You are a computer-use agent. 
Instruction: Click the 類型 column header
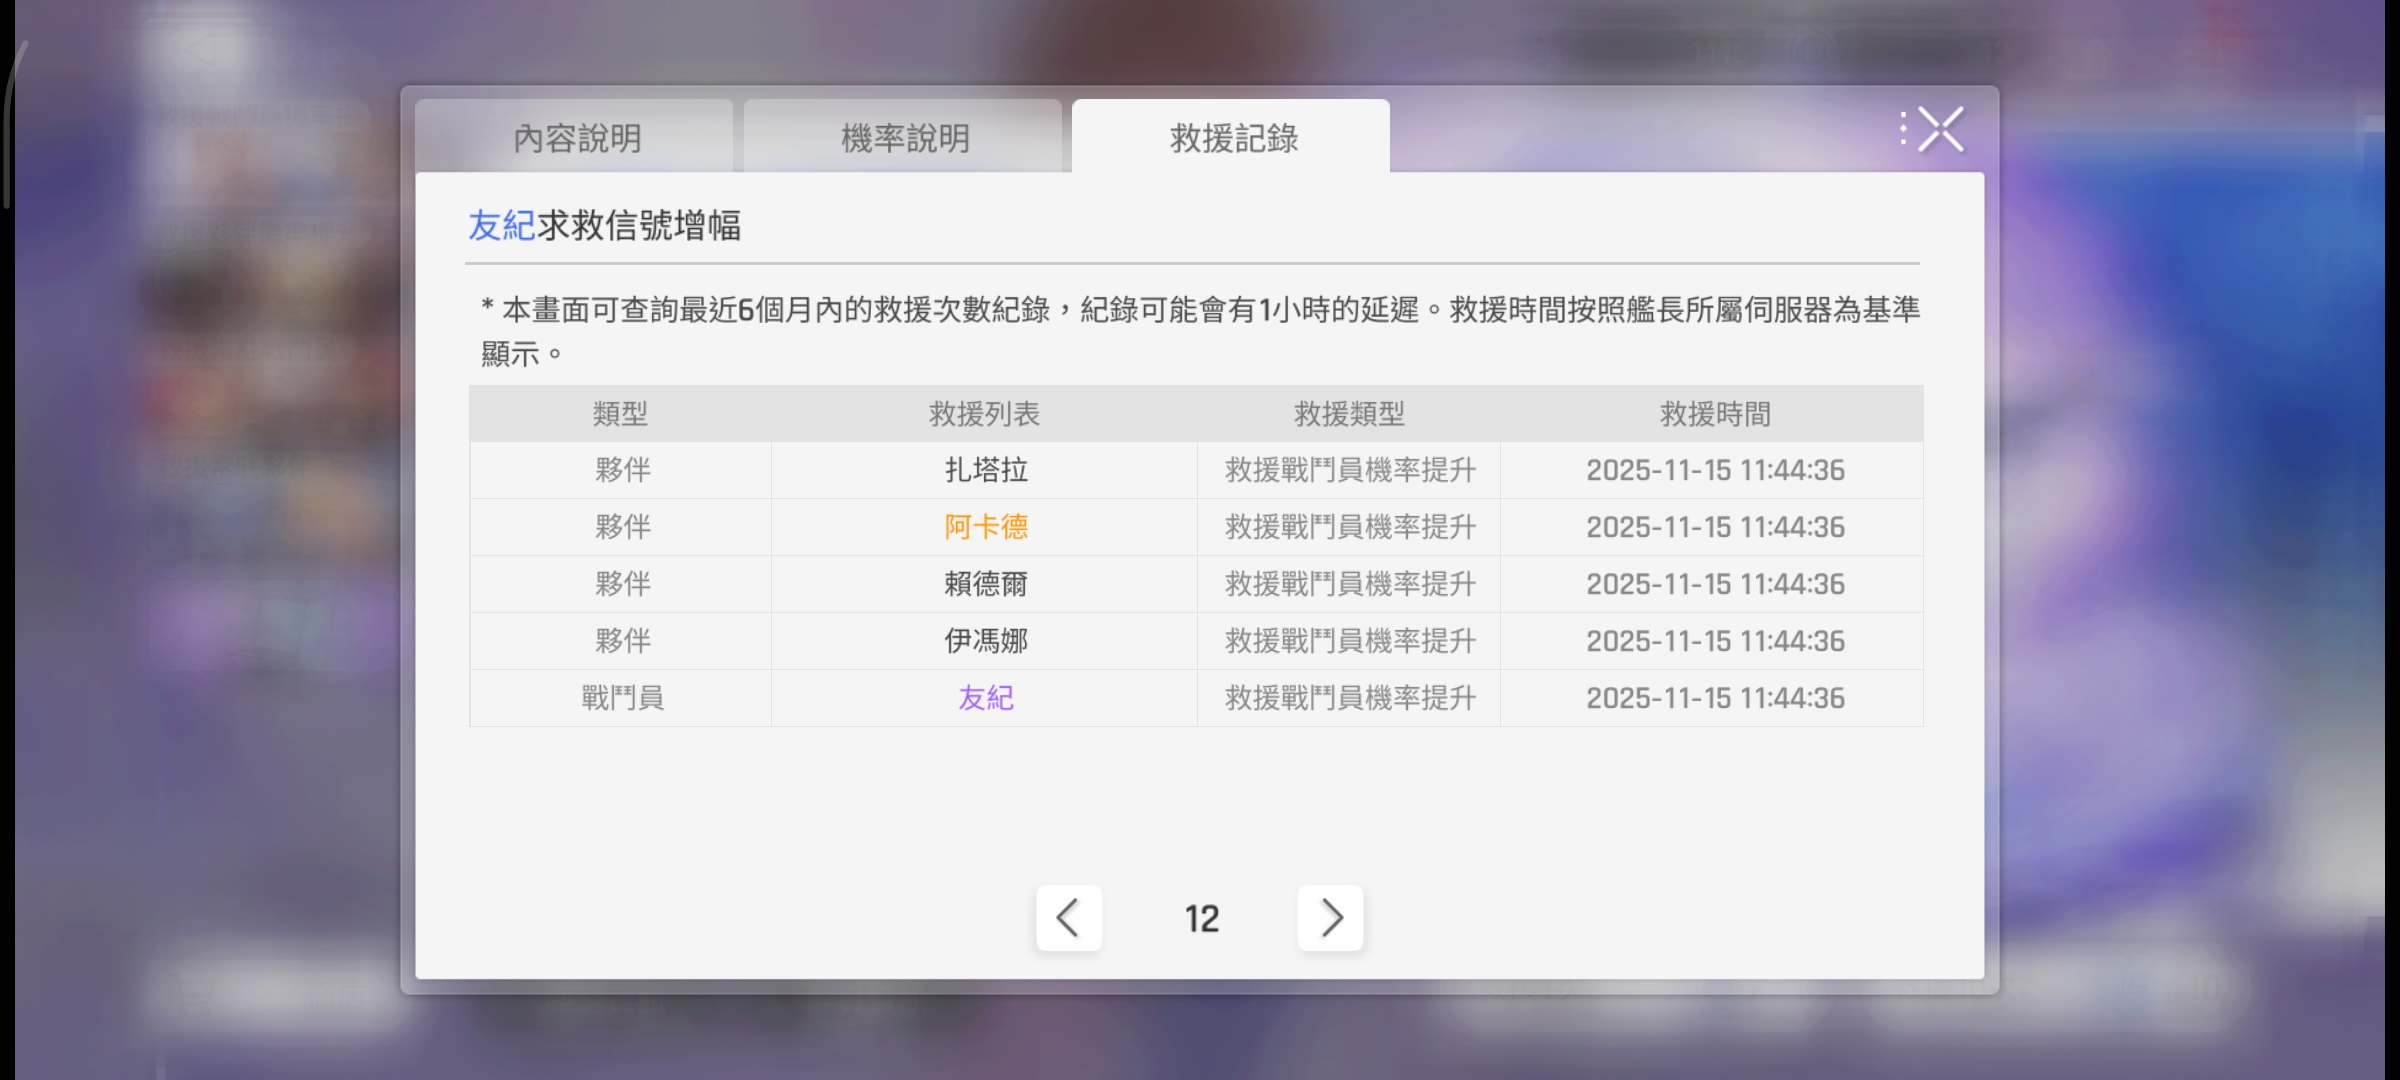tap(620, 414)
